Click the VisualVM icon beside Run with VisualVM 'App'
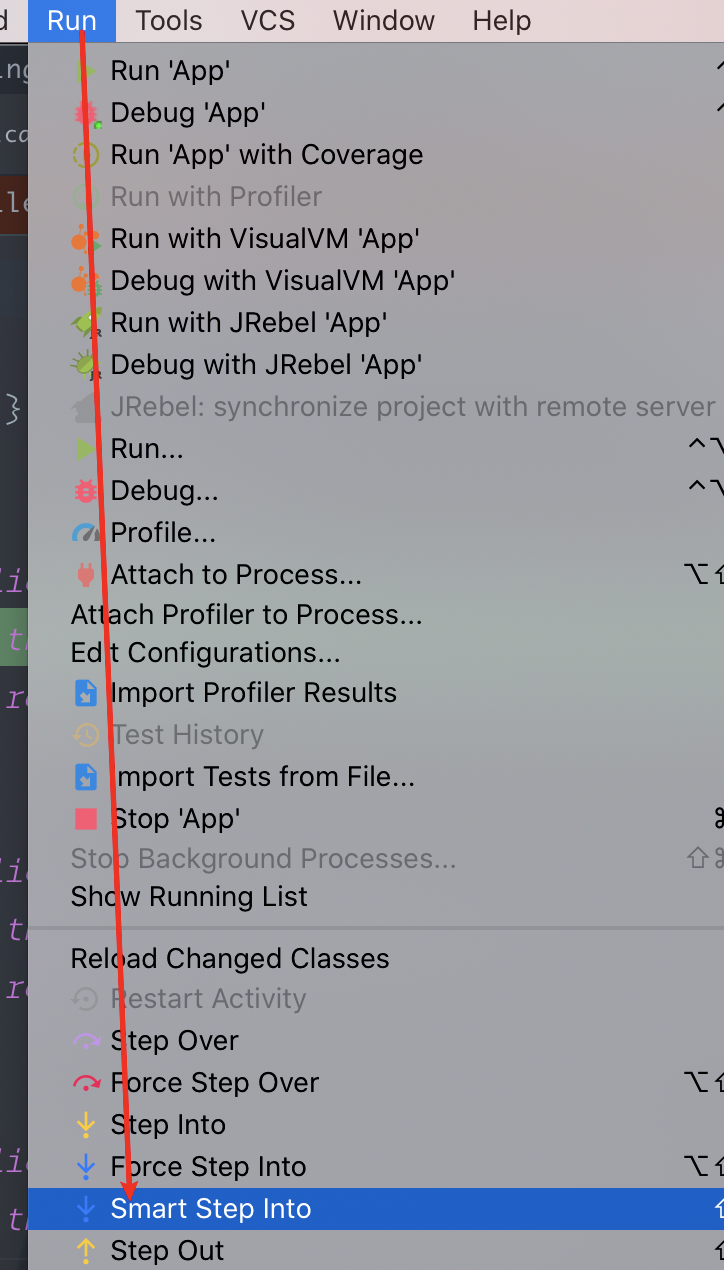The height and width of the screenshot is (1270, 724). point(86,239)
